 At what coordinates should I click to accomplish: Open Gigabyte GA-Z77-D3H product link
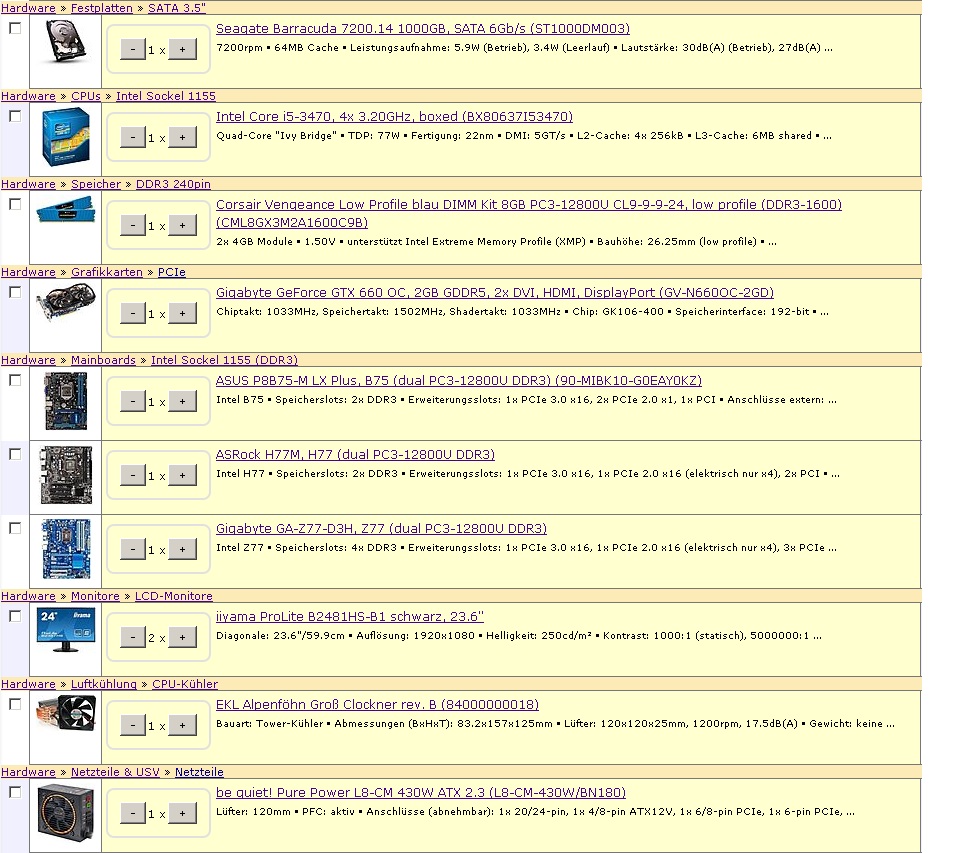click(381, 529)
